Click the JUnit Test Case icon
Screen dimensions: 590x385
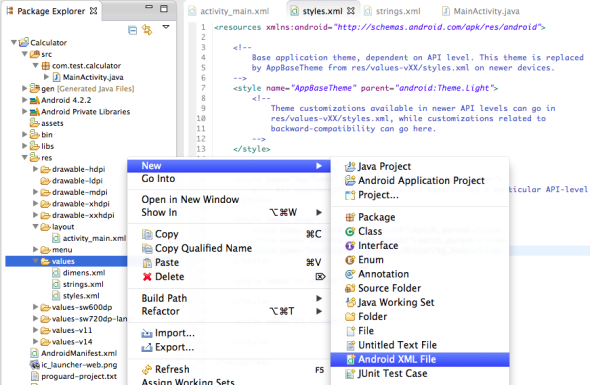tap(350, 374)
